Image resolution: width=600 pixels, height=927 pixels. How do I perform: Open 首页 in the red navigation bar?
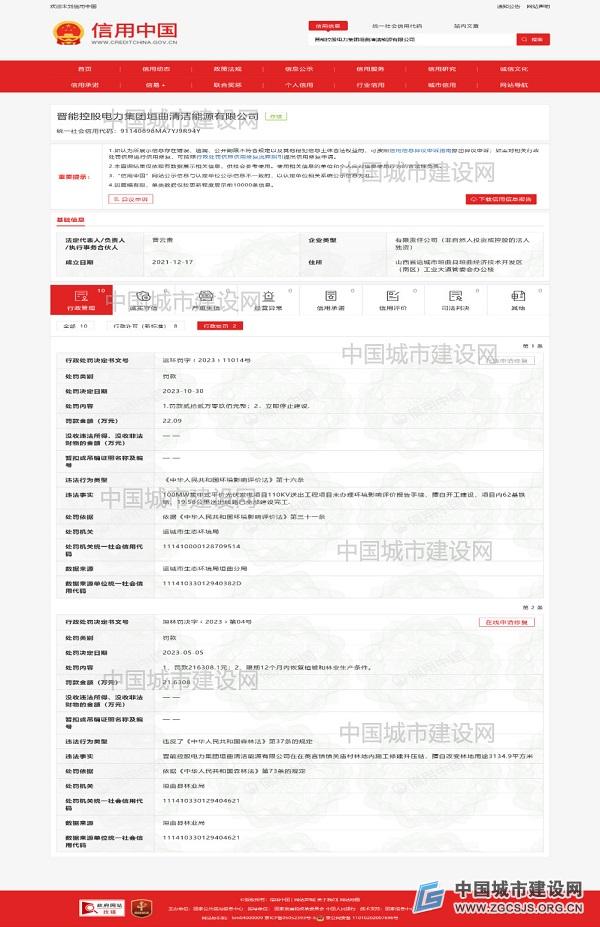coord(85,69)
